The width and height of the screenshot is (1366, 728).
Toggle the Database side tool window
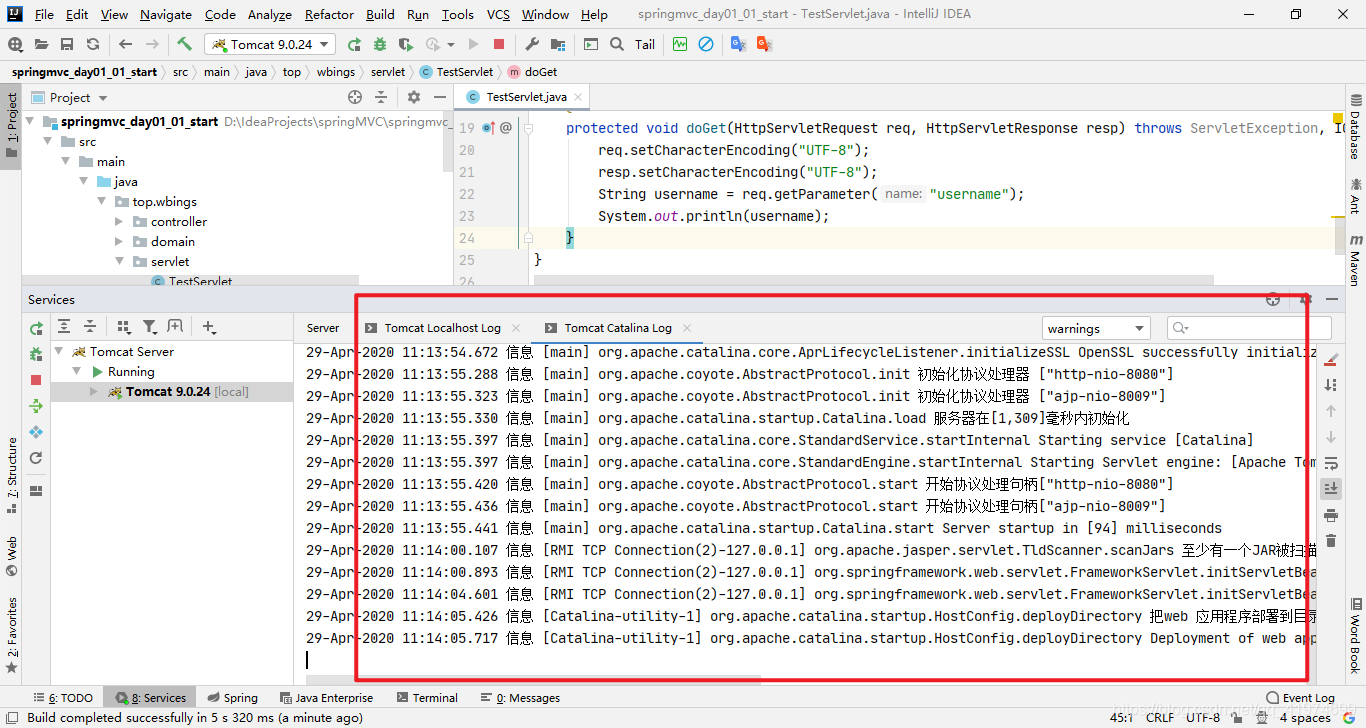1356,128
